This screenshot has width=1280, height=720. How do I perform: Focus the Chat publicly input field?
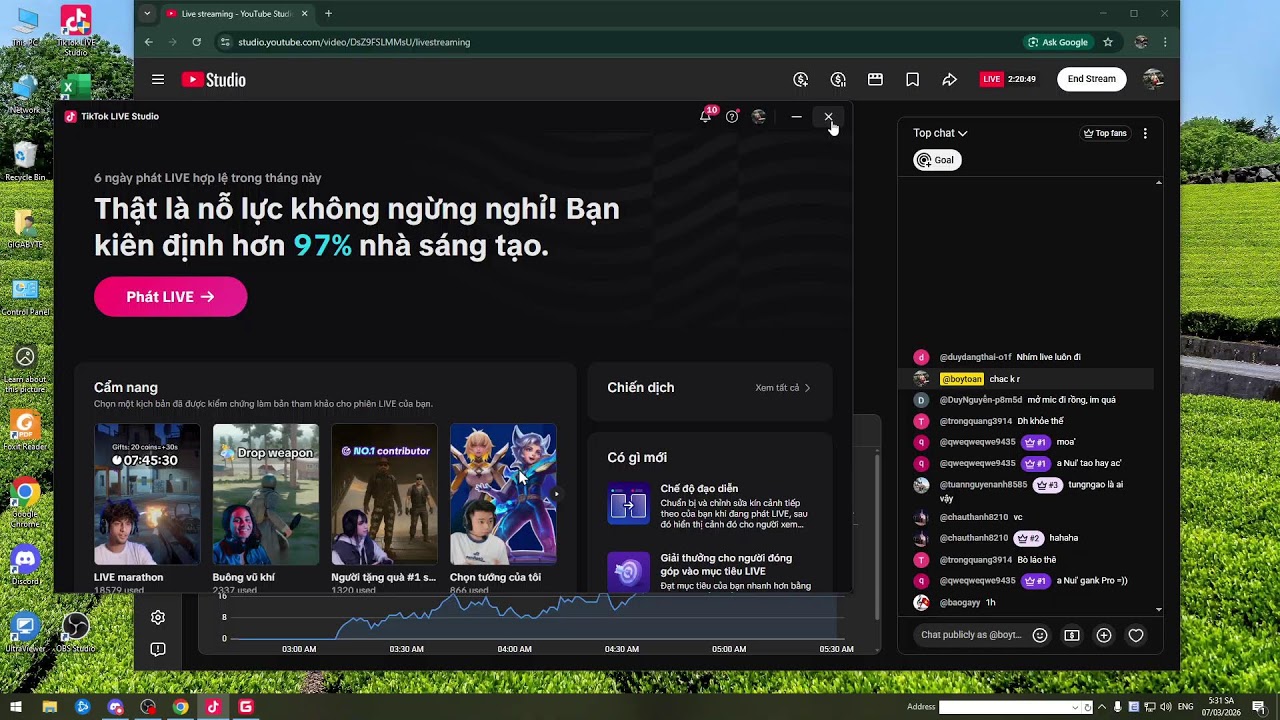click(x=970, y=635)
